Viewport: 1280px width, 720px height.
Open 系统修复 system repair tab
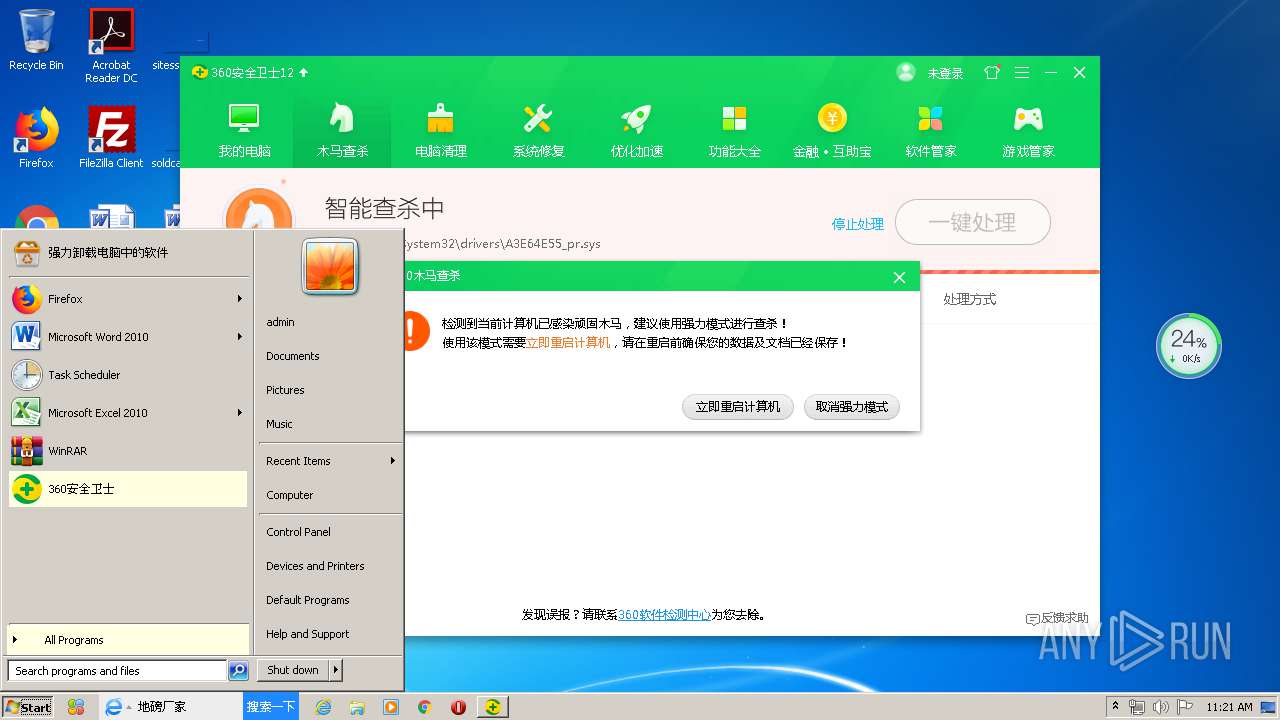pos(538,130)
